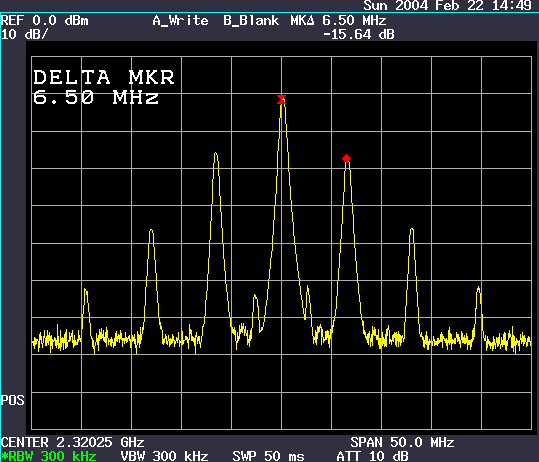
Task: Click the leftmost small spectral peak
Action: point(86,290)
